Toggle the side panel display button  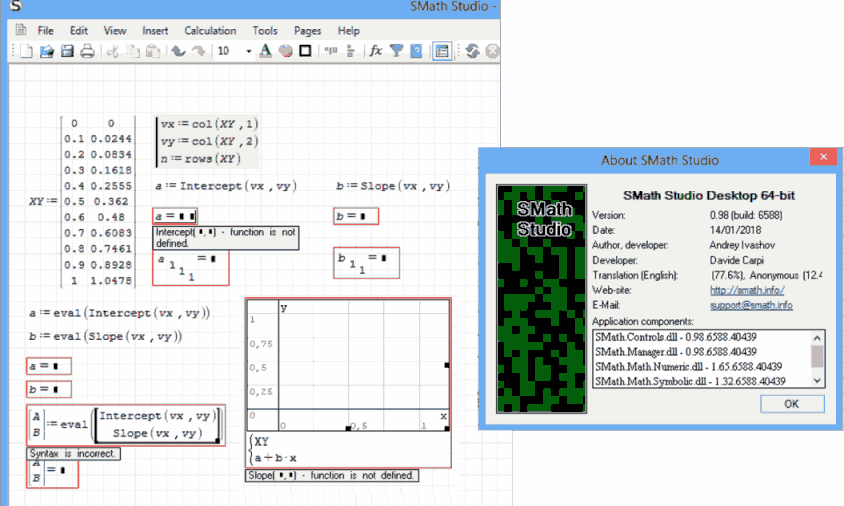pos(443,51)
